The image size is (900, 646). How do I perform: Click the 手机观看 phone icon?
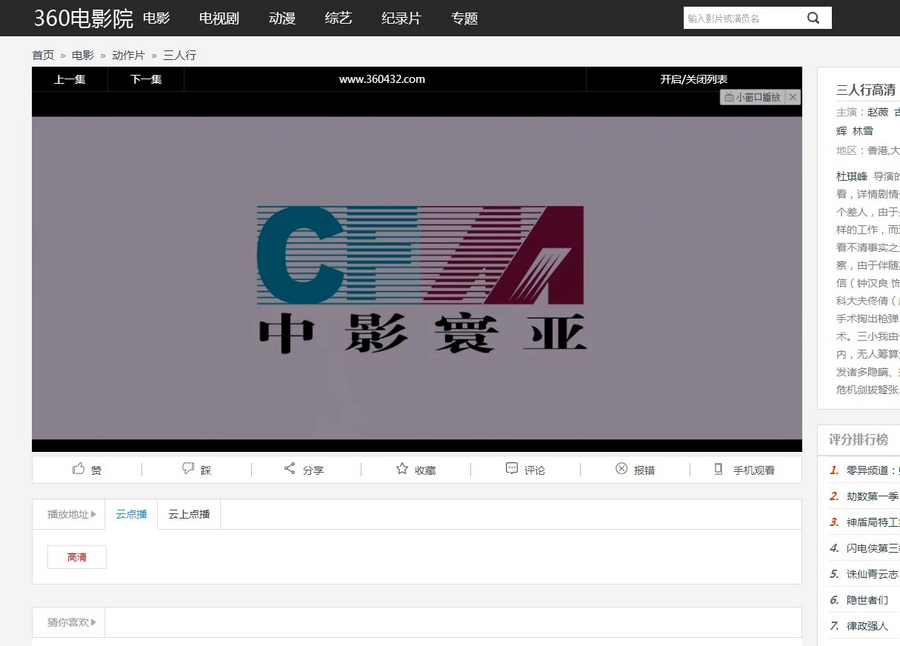pos(718,469)
